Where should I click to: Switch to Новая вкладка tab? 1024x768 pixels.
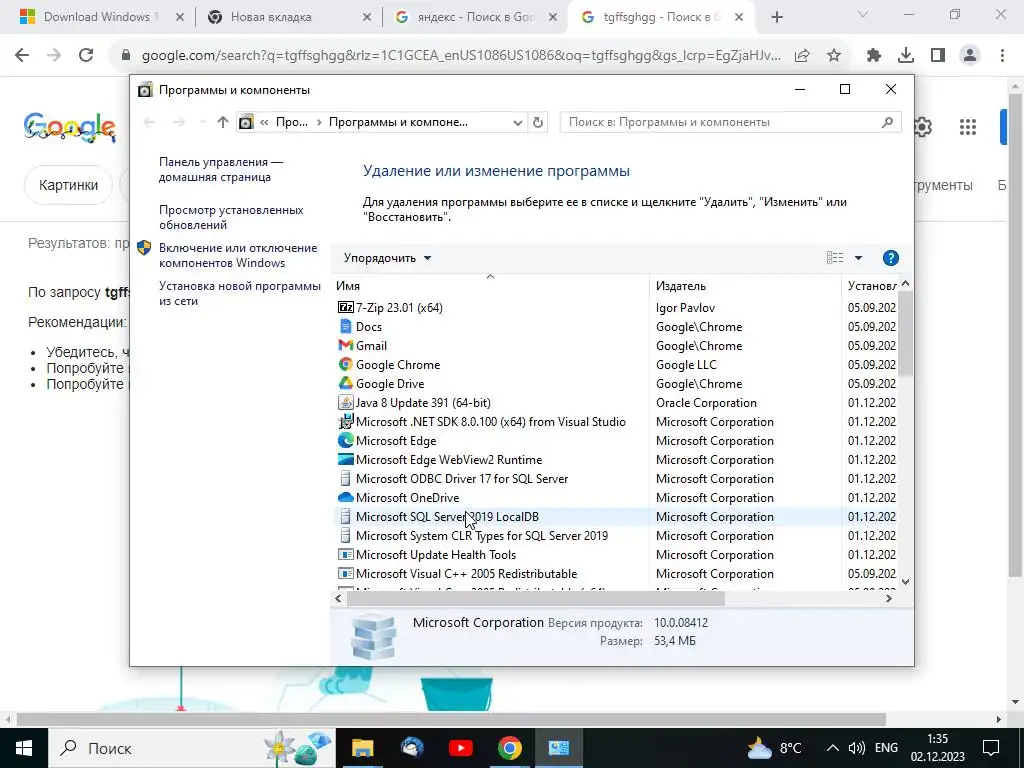coord(289,17)
